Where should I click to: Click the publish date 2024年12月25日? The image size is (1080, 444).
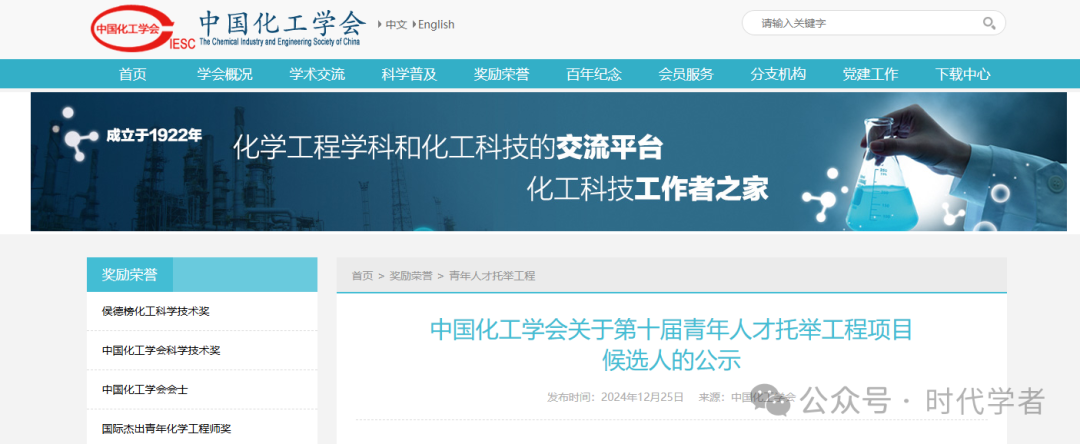click(x=642, y=397)
